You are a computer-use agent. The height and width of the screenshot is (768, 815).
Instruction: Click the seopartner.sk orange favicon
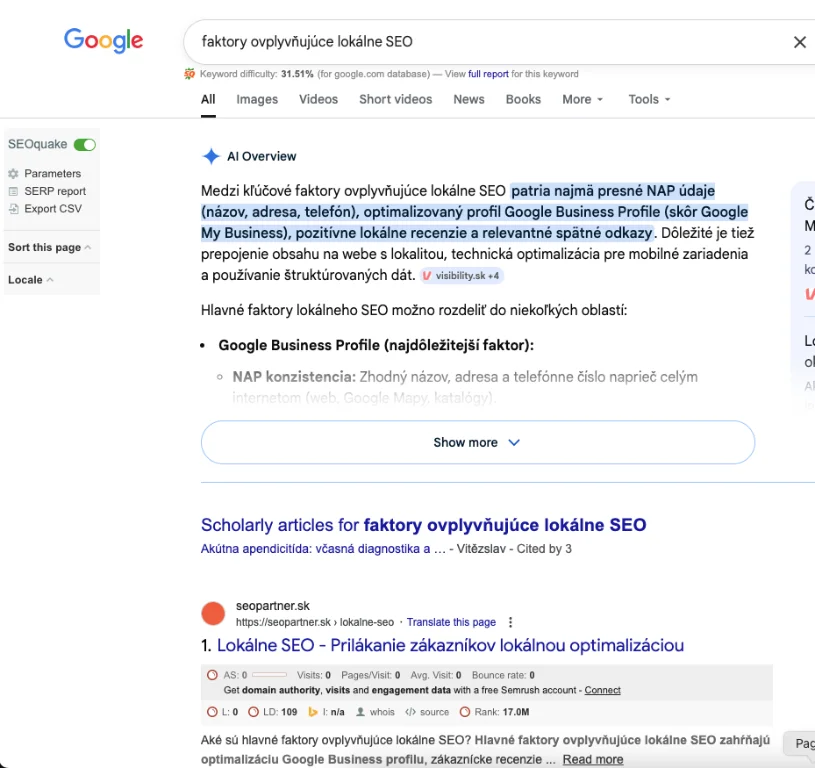tap(213, 613)
